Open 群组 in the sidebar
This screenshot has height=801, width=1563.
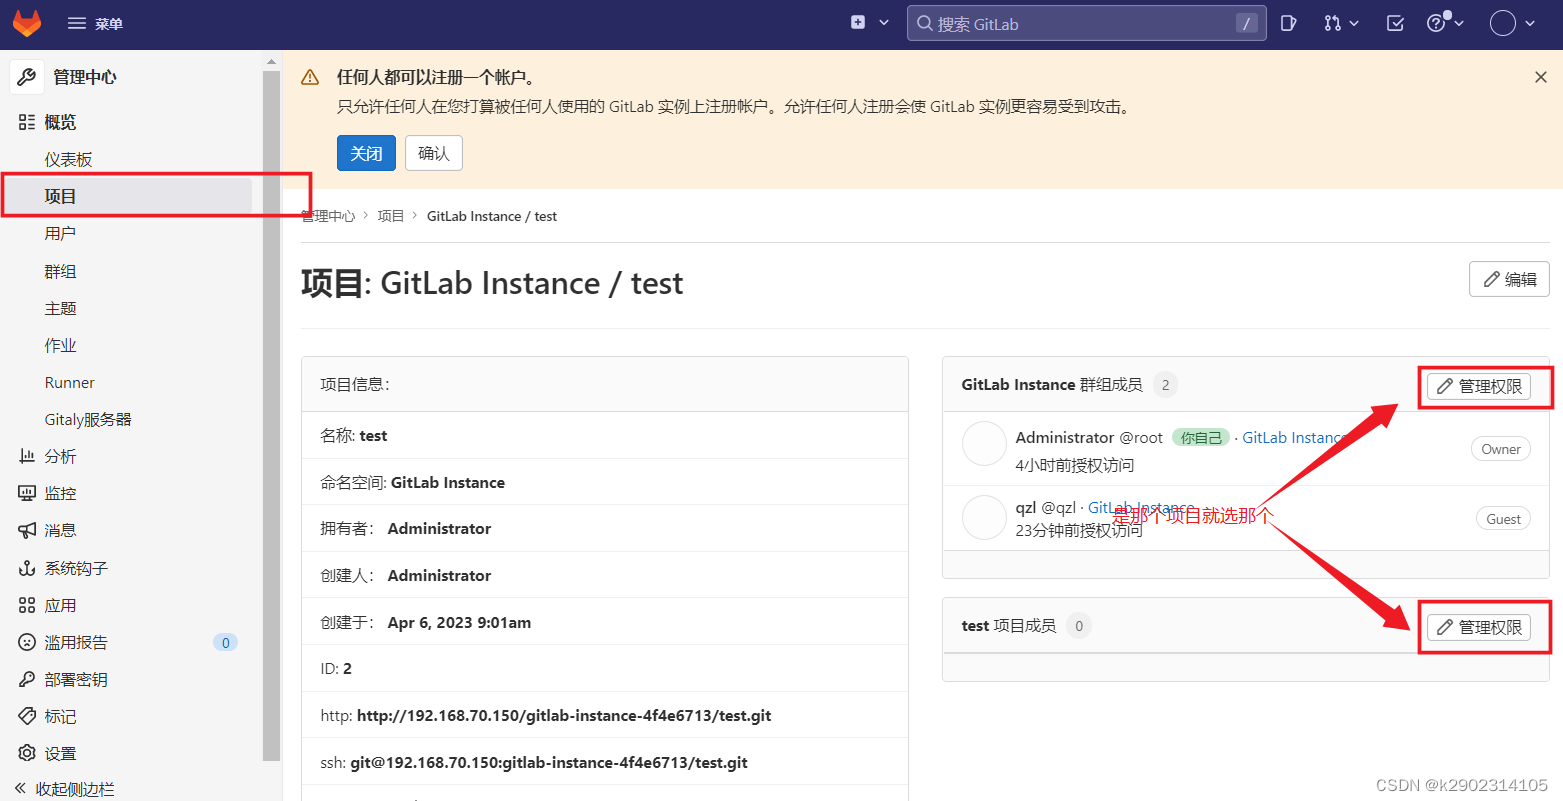(x=60, y=271)
